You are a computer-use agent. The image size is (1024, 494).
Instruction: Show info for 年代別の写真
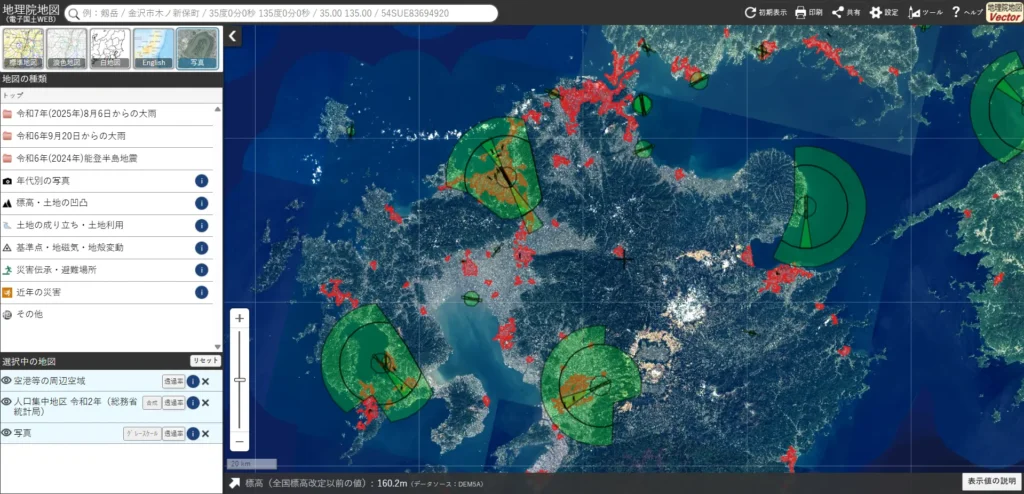(x=201, y=181)
